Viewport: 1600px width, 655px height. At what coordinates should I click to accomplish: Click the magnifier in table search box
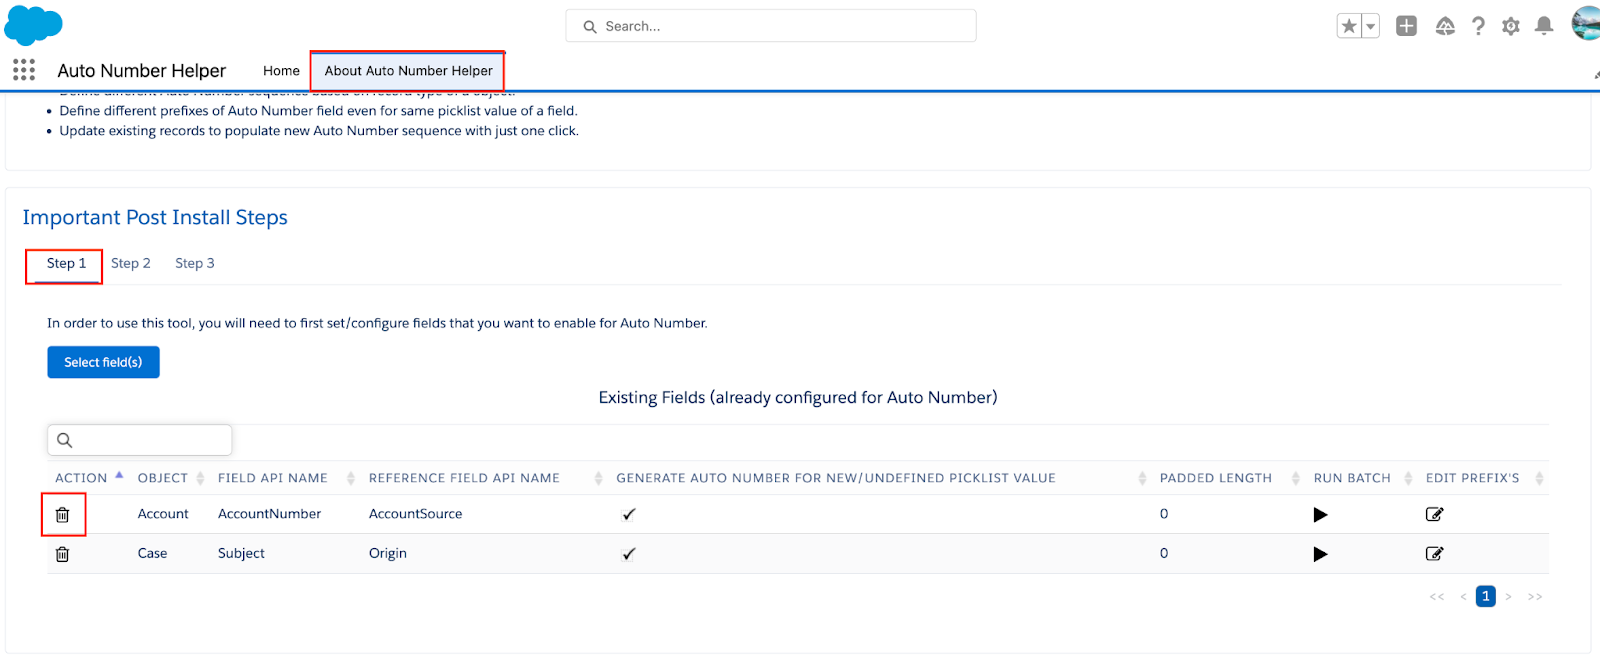pyautogui.click(x=65, y=440)
